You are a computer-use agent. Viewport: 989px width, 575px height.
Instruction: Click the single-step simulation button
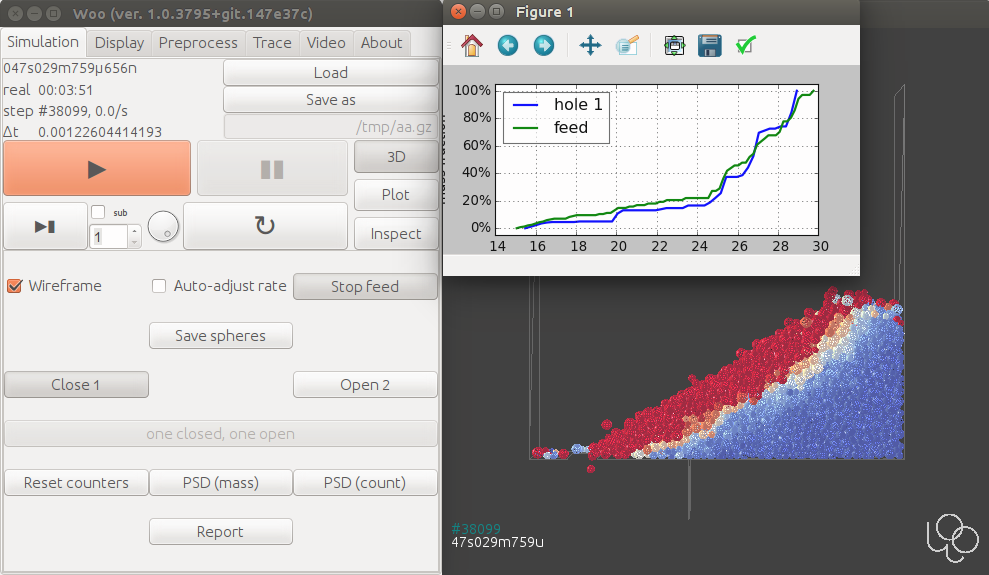tap(45, 226)
